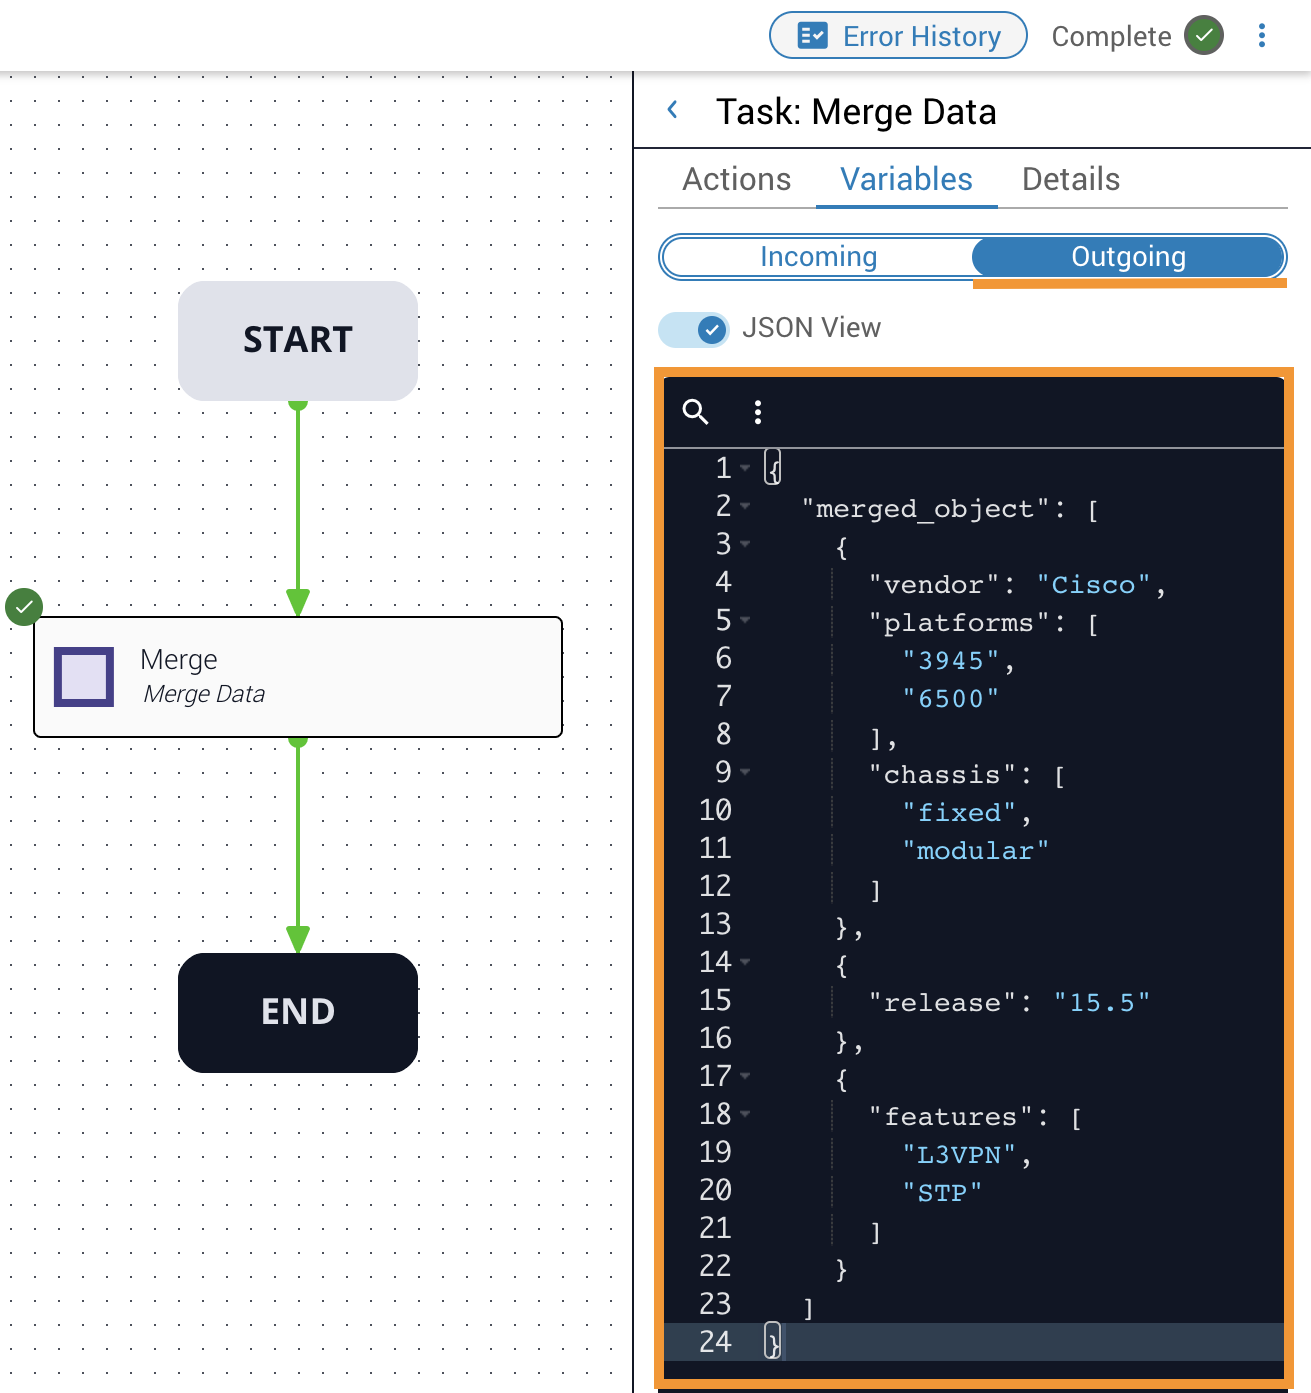Click the Error History list icon
Image resolution: width=1311 pixels, height=1393 pixels.
pos(812,36)
